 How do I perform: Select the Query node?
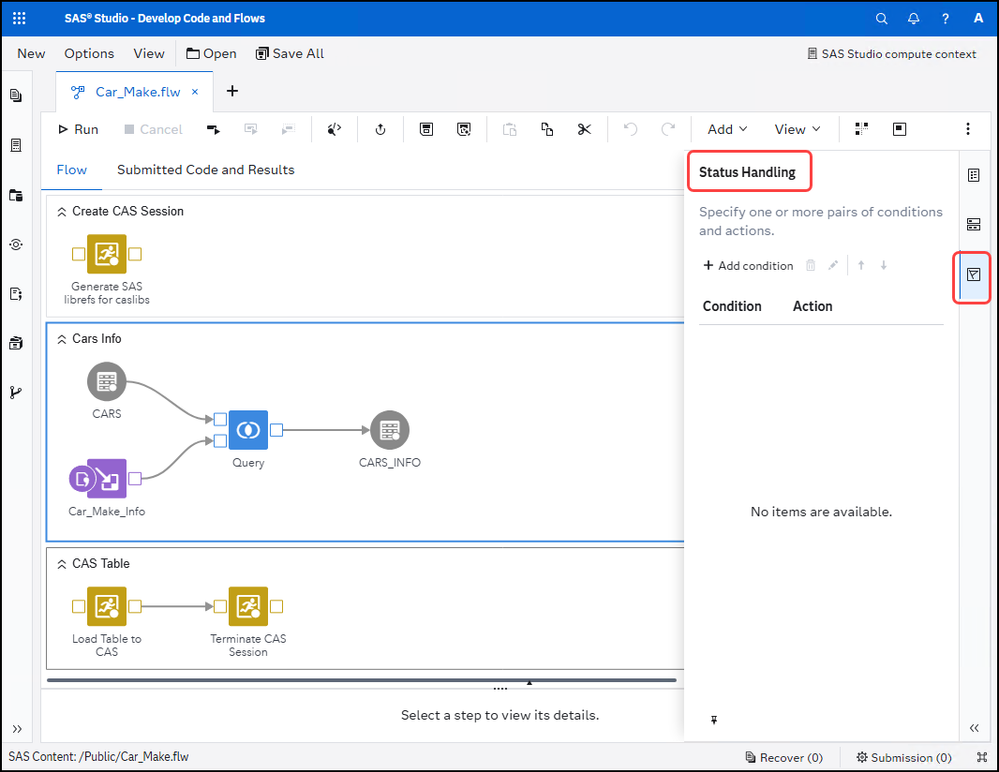tap(248, 430)
